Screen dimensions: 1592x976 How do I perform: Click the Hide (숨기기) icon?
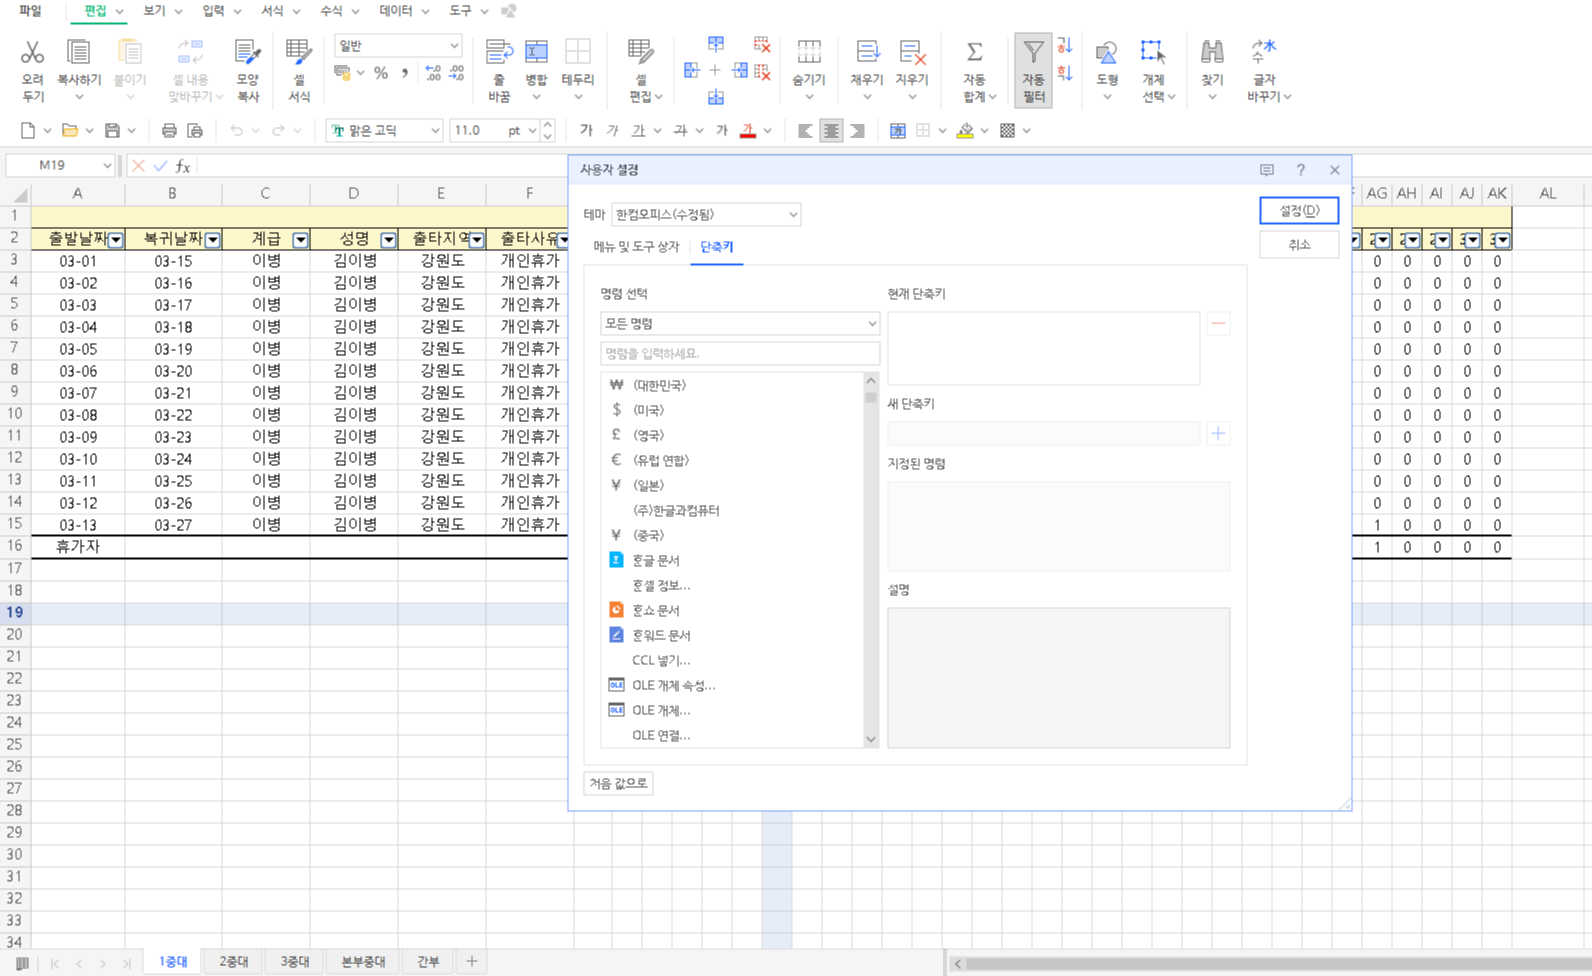pyautogui.click(x=809, y=52)
